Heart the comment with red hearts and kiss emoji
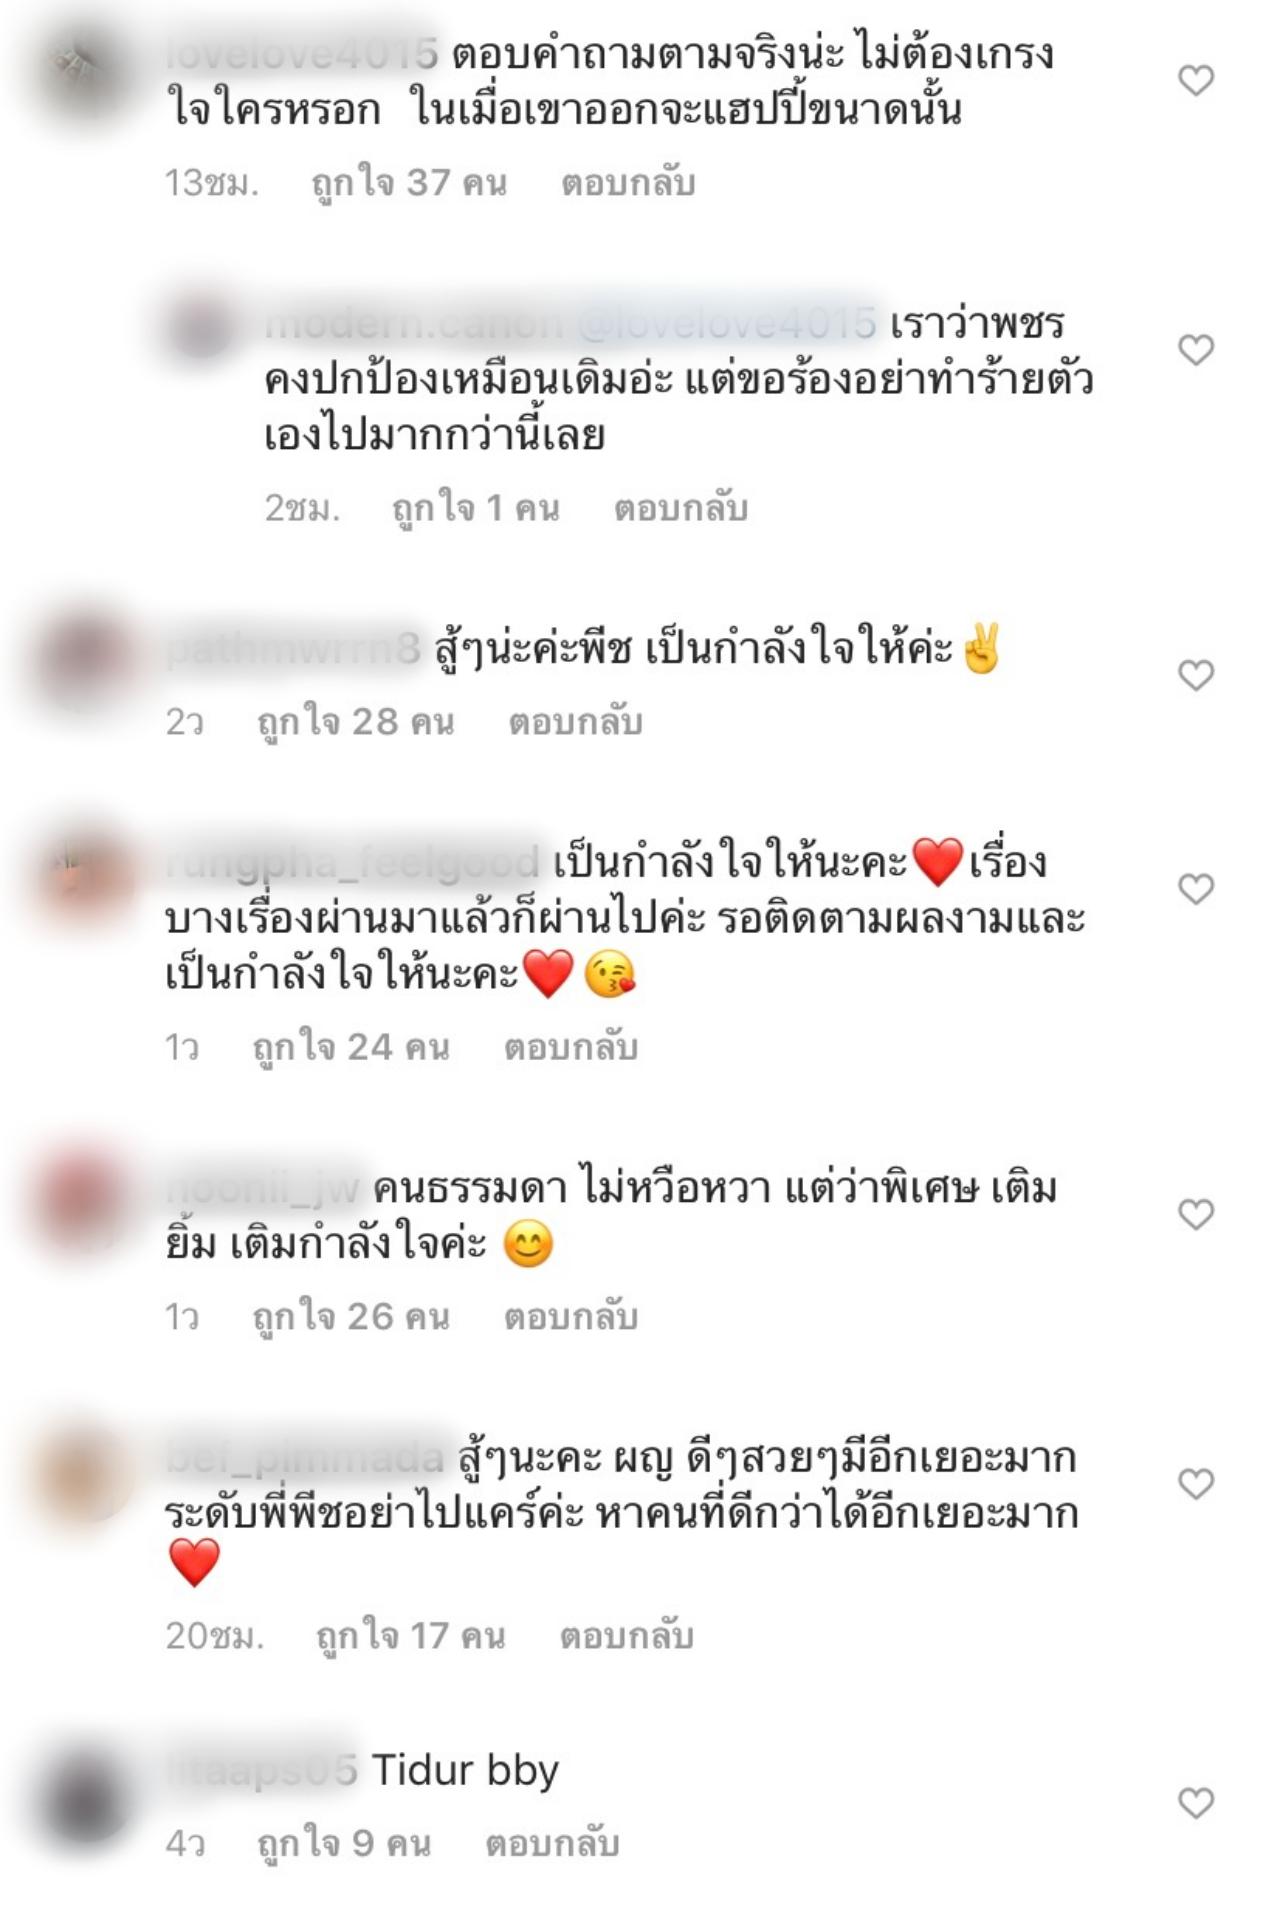 coord(1195,888)
